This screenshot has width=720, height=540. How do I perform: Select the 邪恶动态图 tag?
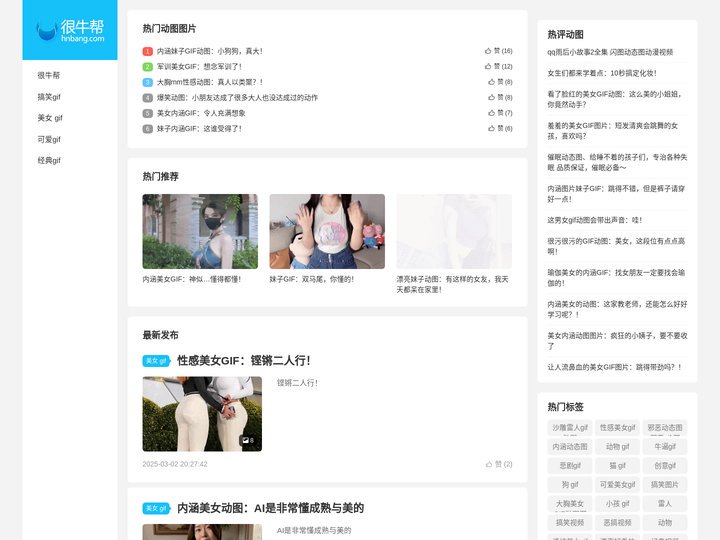[x=665, y=428]
